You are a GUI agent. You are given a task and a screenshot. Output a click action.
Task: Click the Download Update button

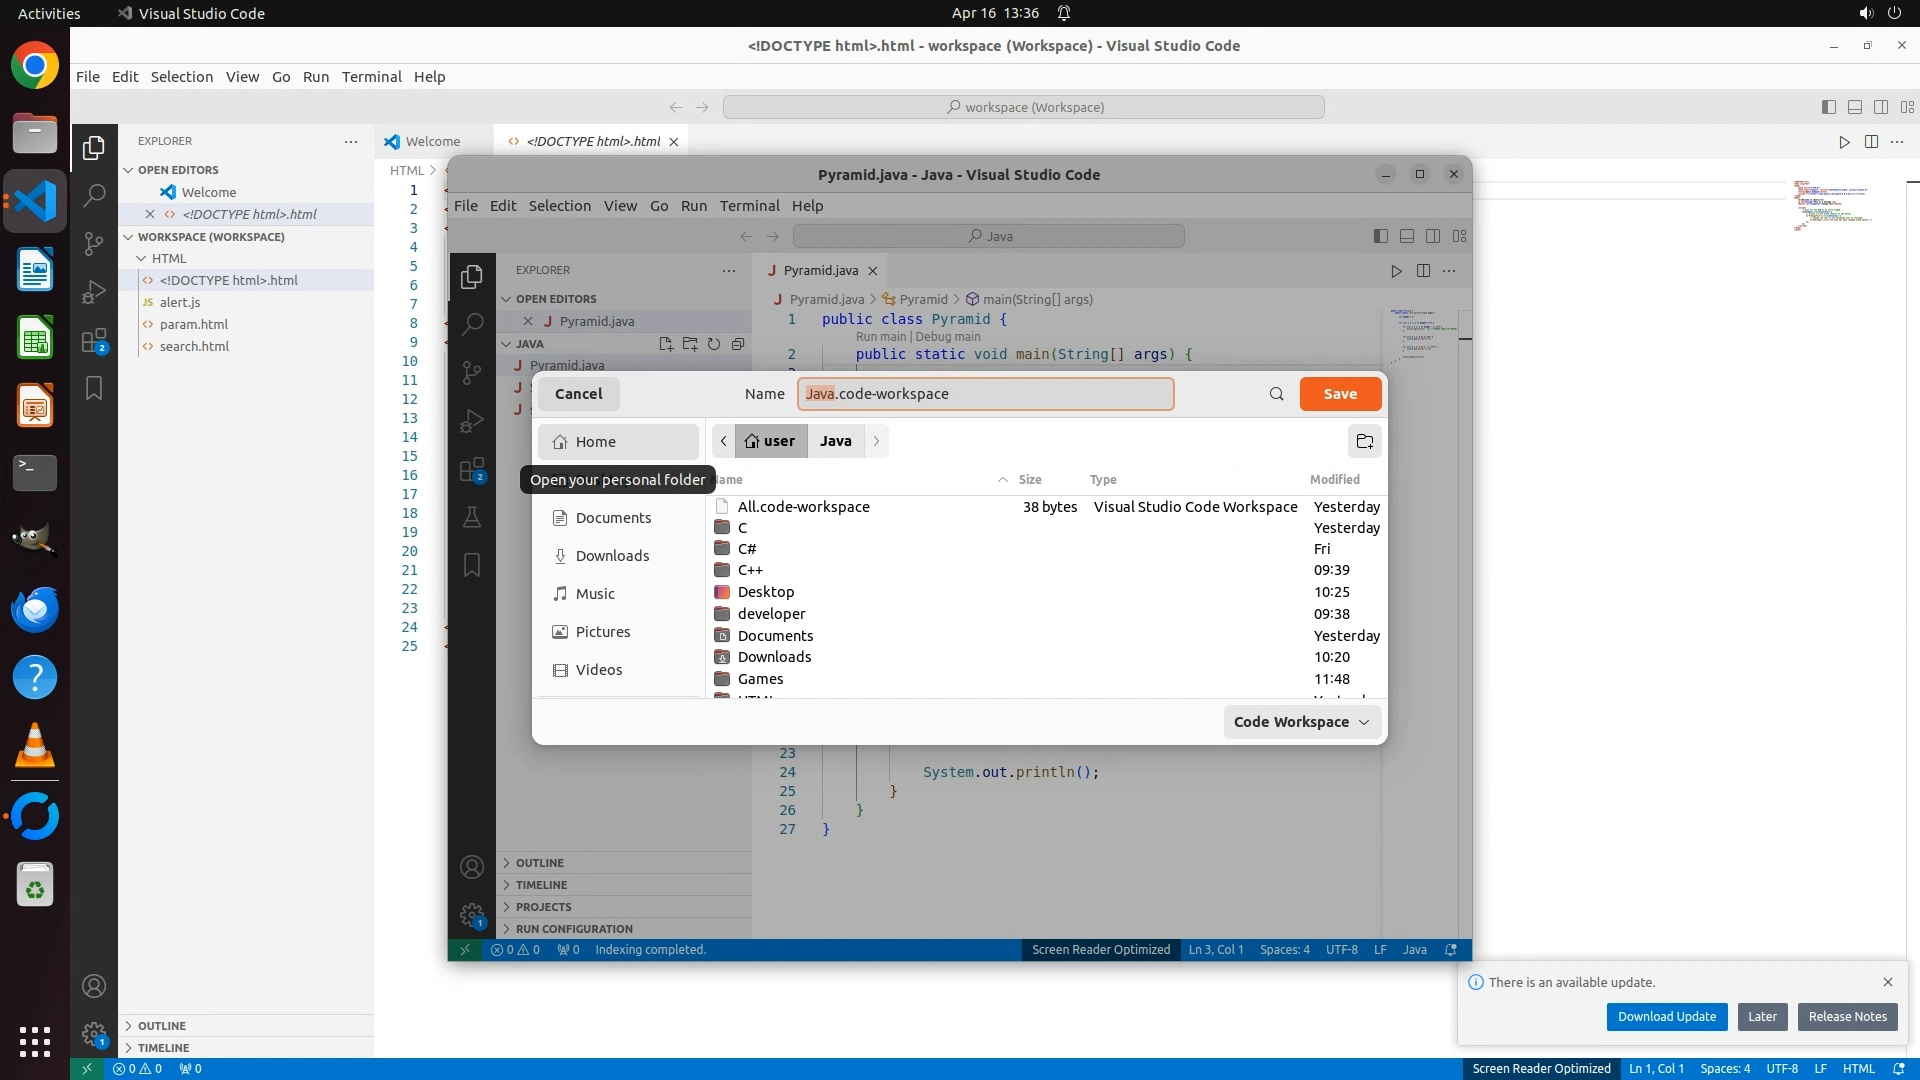click(x=1666, y=1017)
